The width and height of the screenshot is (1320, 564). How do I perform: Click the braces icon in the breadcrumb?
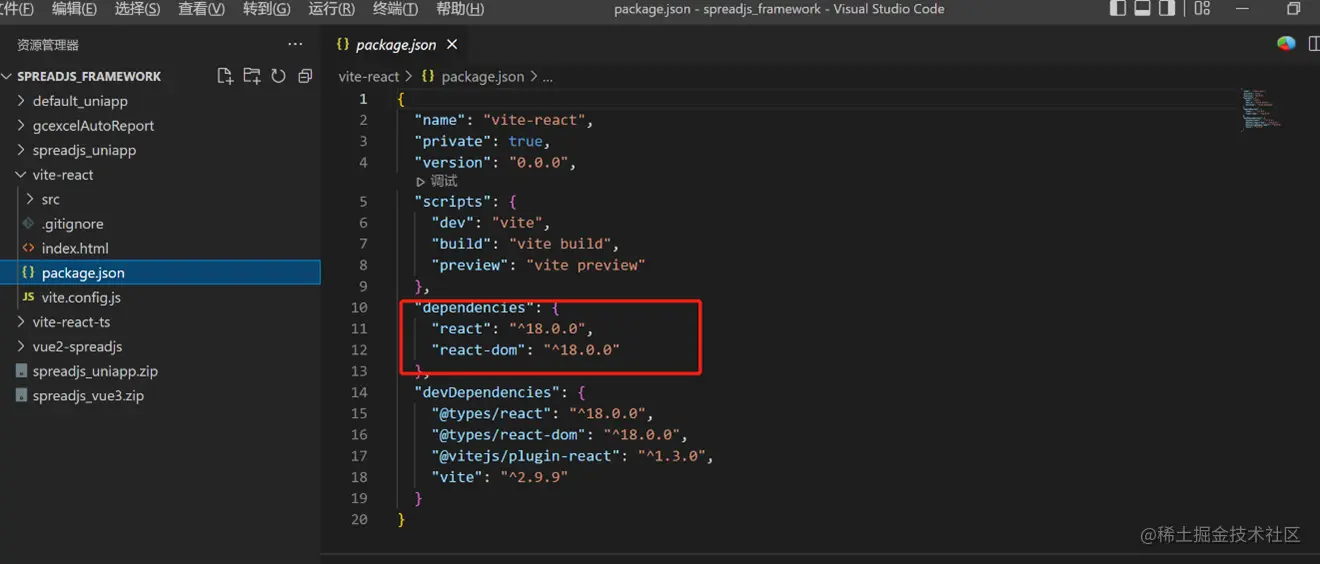(428, 76)
